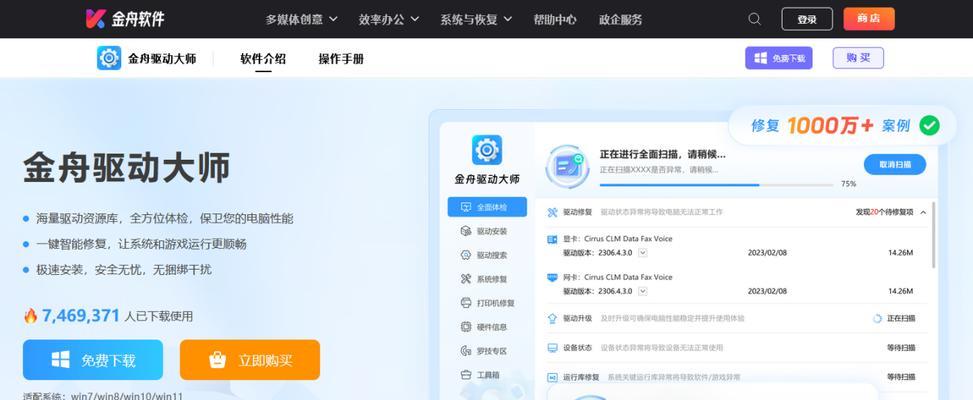Click shopping bag icon on 立即购买 button
973x400 pixels.
[218, 360]
